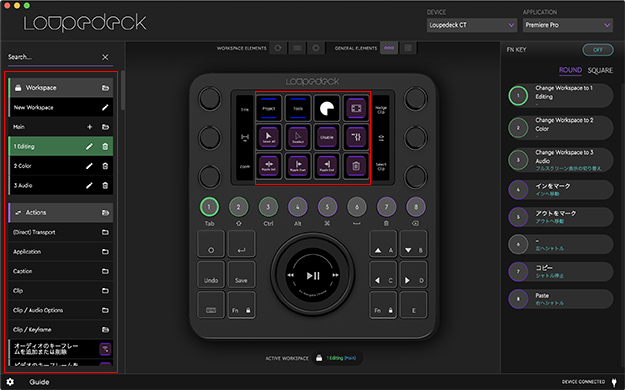
Task: Click round button 4 labeled Alt
Action: click(297, 207)
